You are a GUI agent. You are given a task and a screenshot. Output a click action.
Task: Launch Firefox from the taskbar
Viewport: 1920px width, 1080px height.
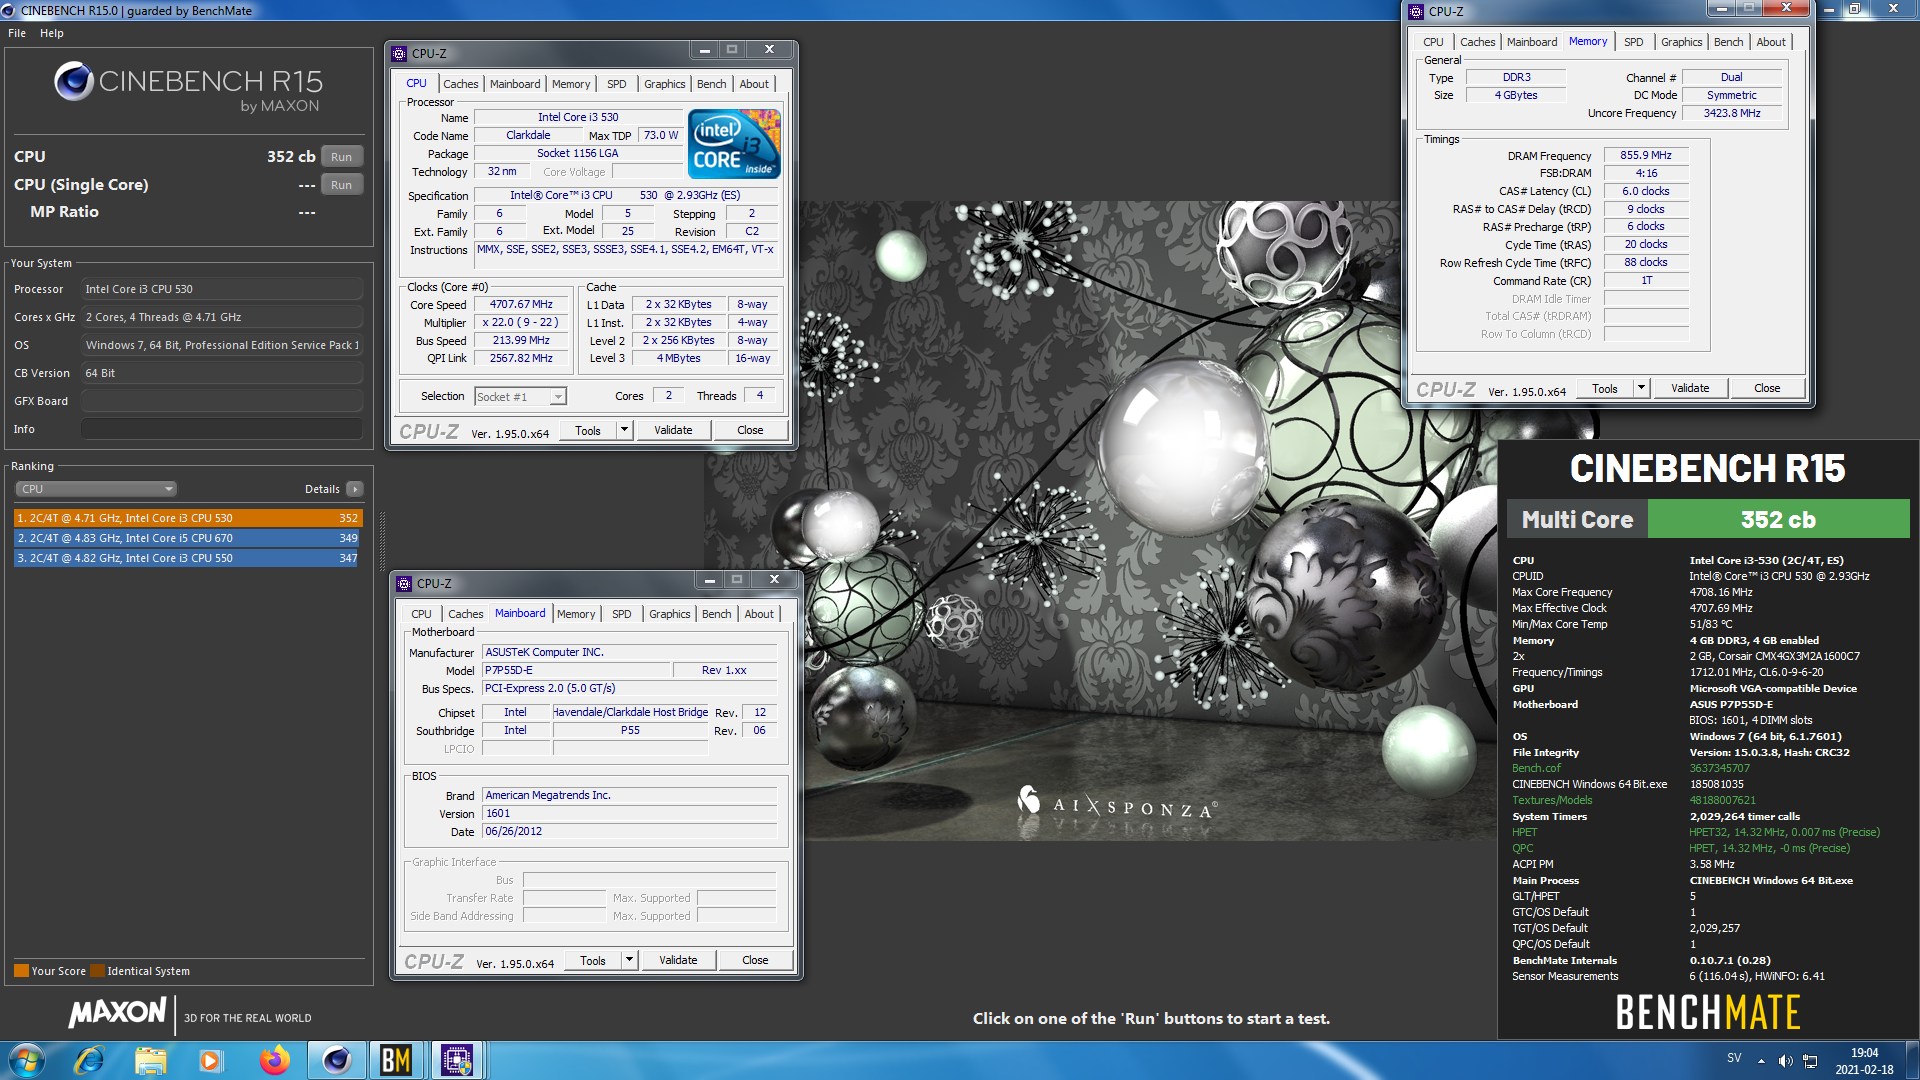274,1060
